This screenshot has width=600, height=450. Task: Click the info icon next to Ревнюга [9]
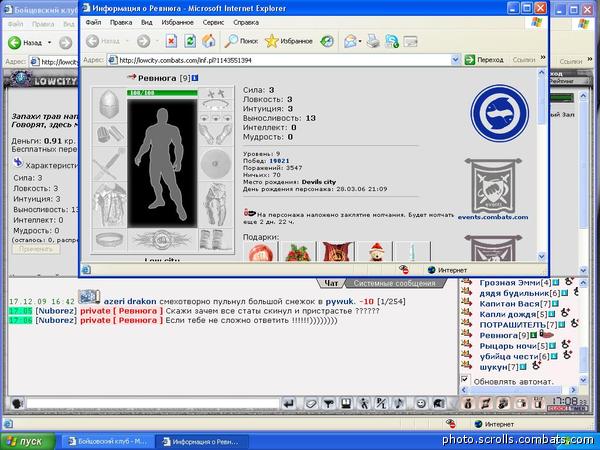[195, 78]
